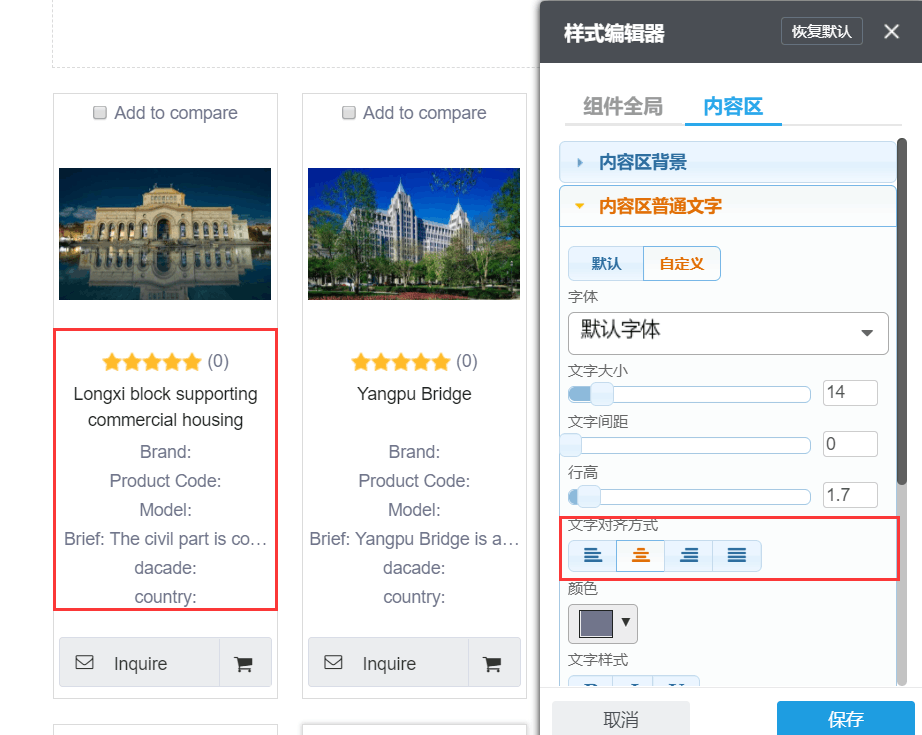Viewport: 922px width, 735px height.
Task: Click the envelope icon in Longxi's Inquire button
Action: tap(84, 662)
